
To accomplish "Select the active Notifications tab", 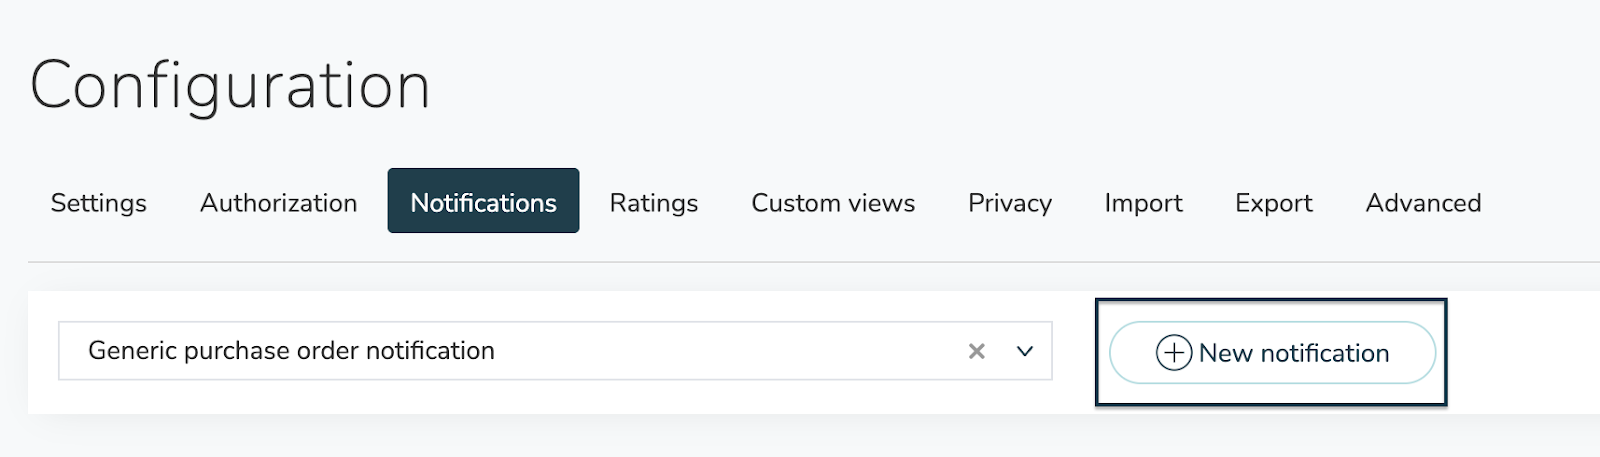I will click(x=483, y=201).
